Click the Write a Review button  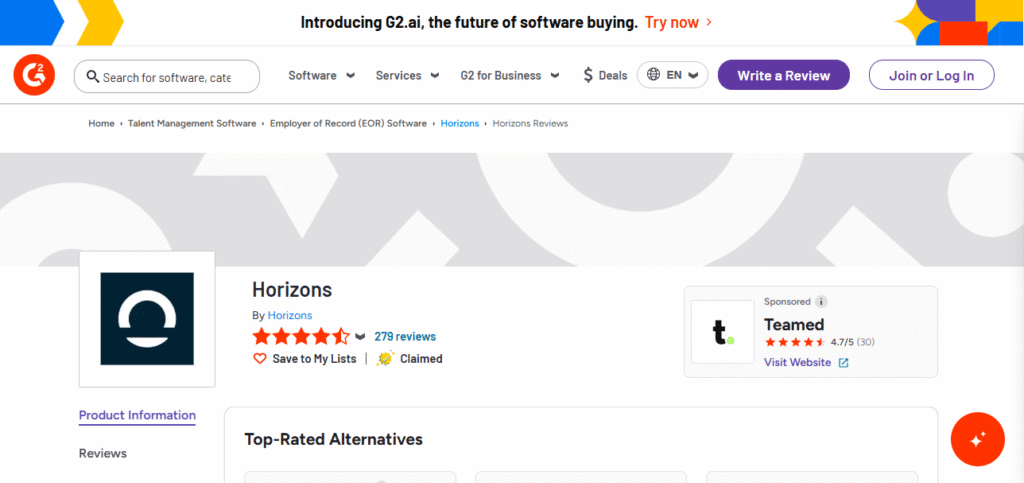pos(784,75)
